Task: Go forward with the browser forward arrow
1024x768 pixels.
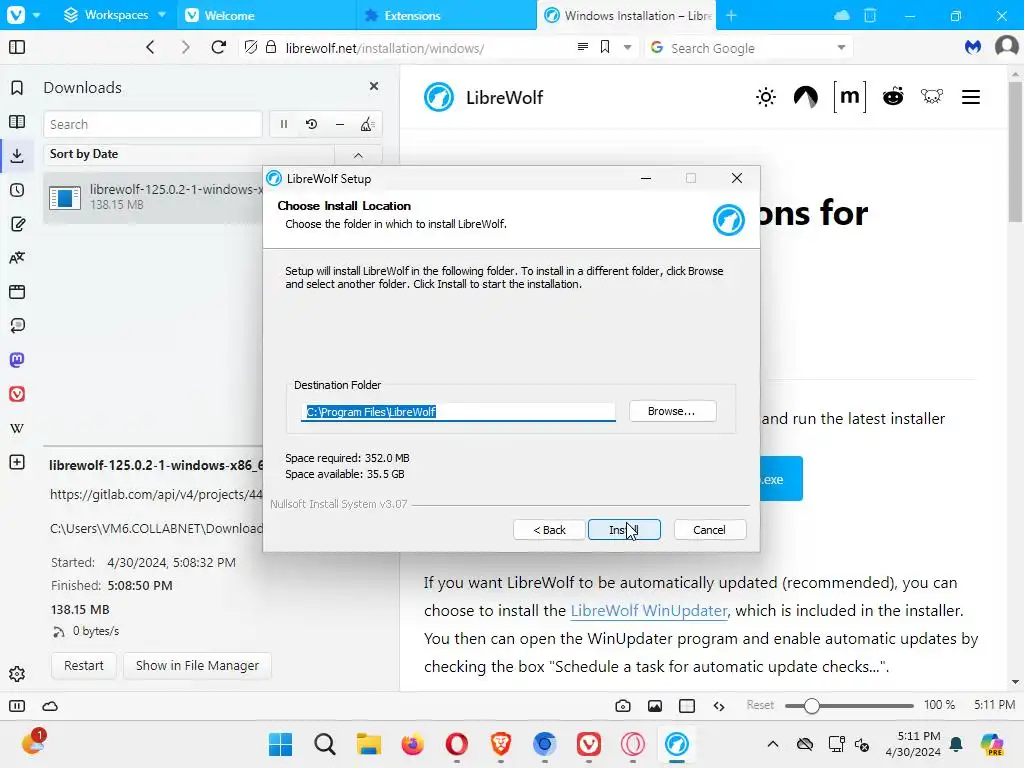Action: point(185,47)
